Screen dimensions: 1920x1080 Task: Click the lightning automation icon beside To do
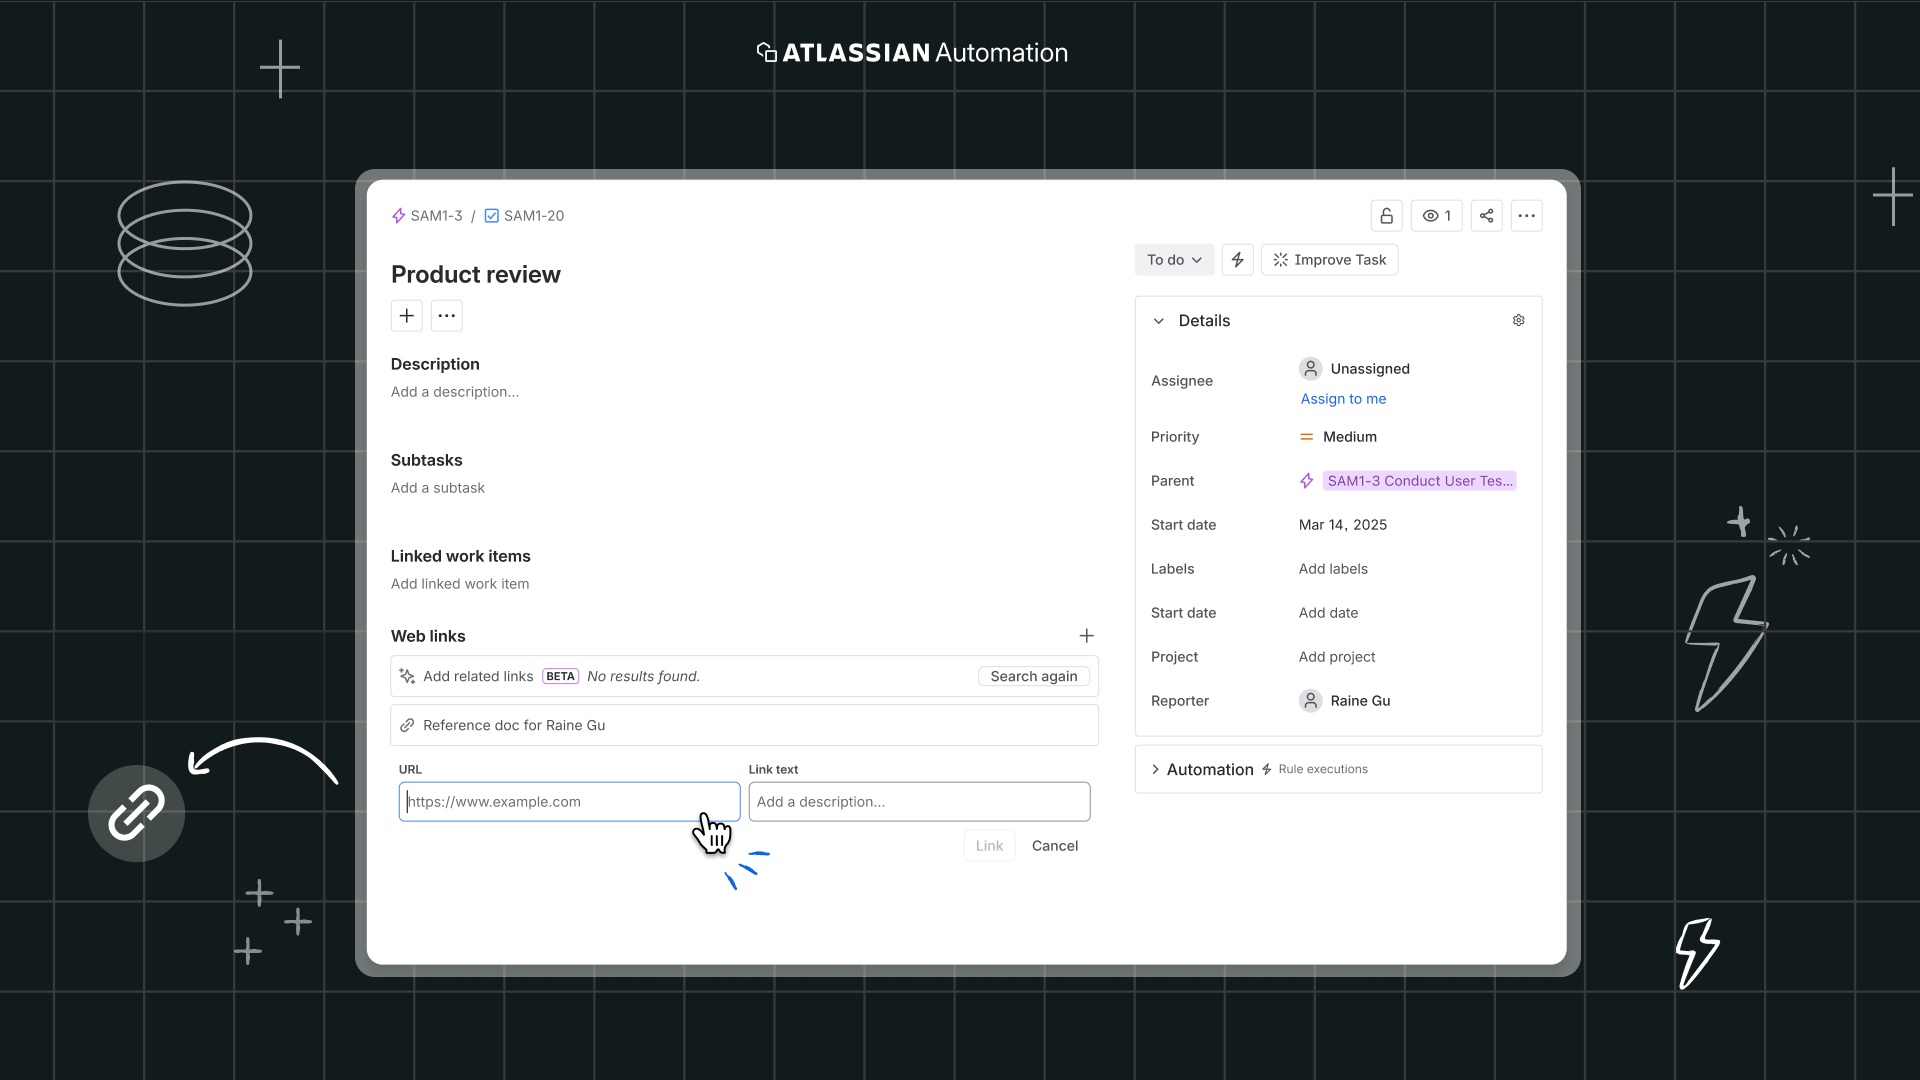coord(1237,259)
